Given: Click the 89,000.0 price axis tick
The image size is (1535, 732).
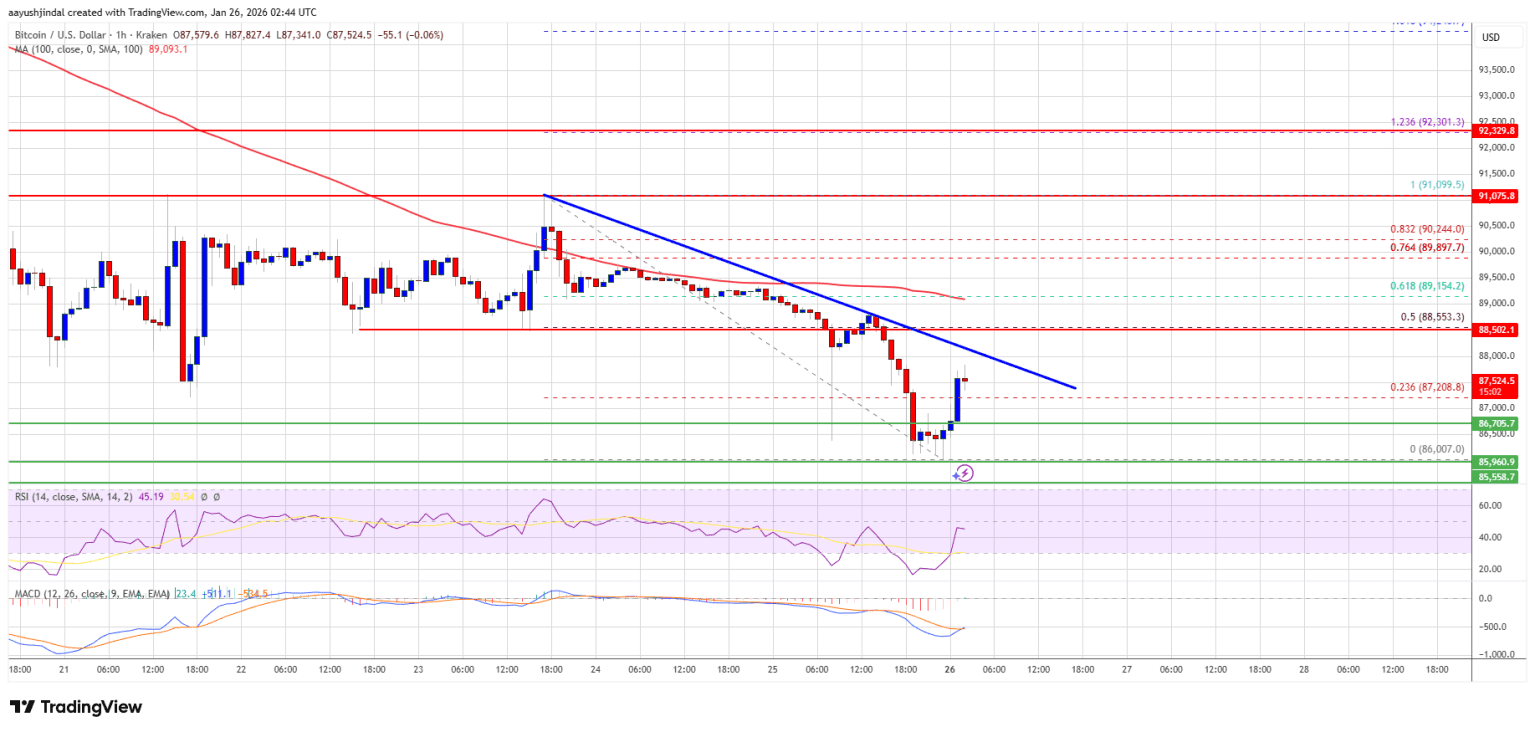Looking at the screenshot, I should 1497,303.
